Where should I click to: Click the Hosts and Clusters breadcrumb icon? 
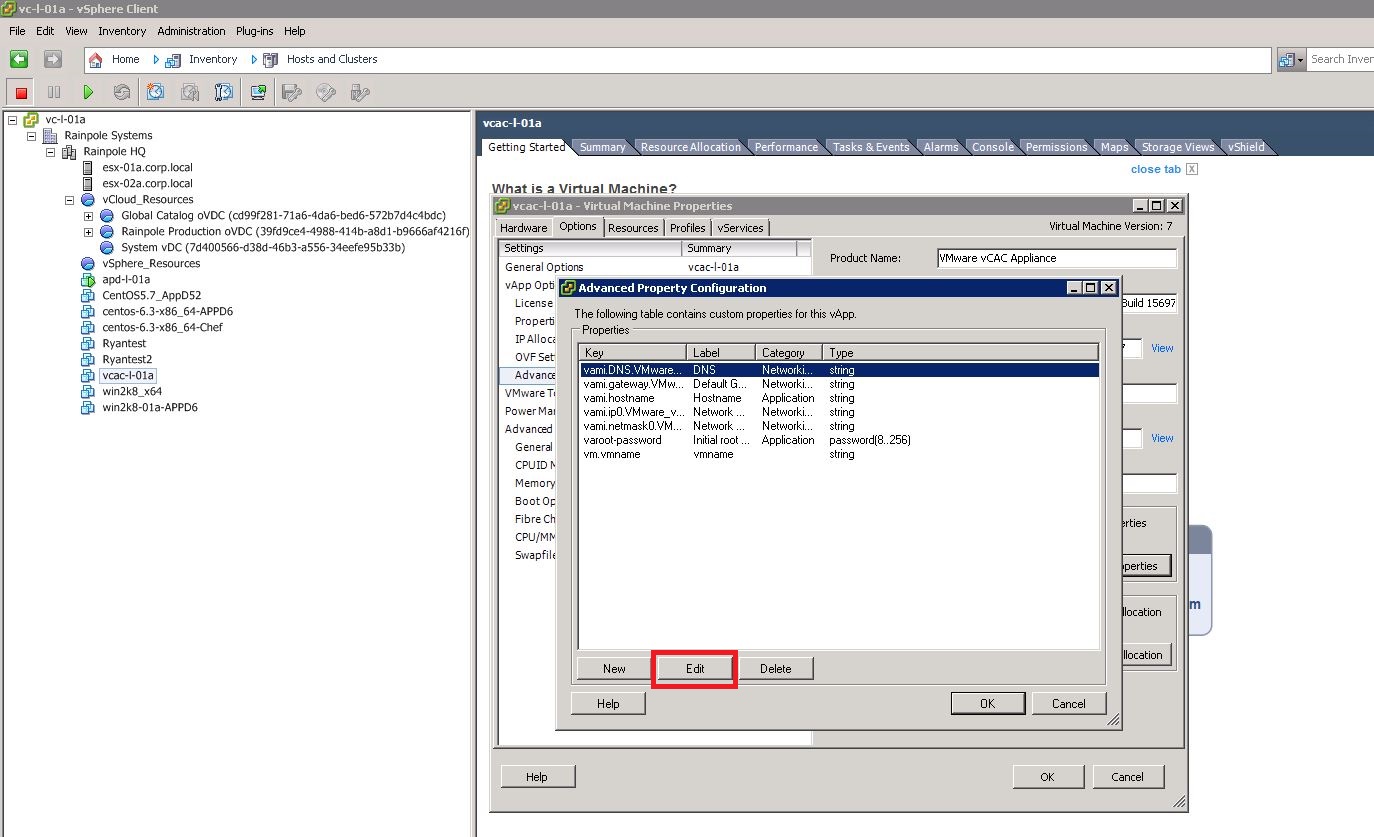pos(271,60)
